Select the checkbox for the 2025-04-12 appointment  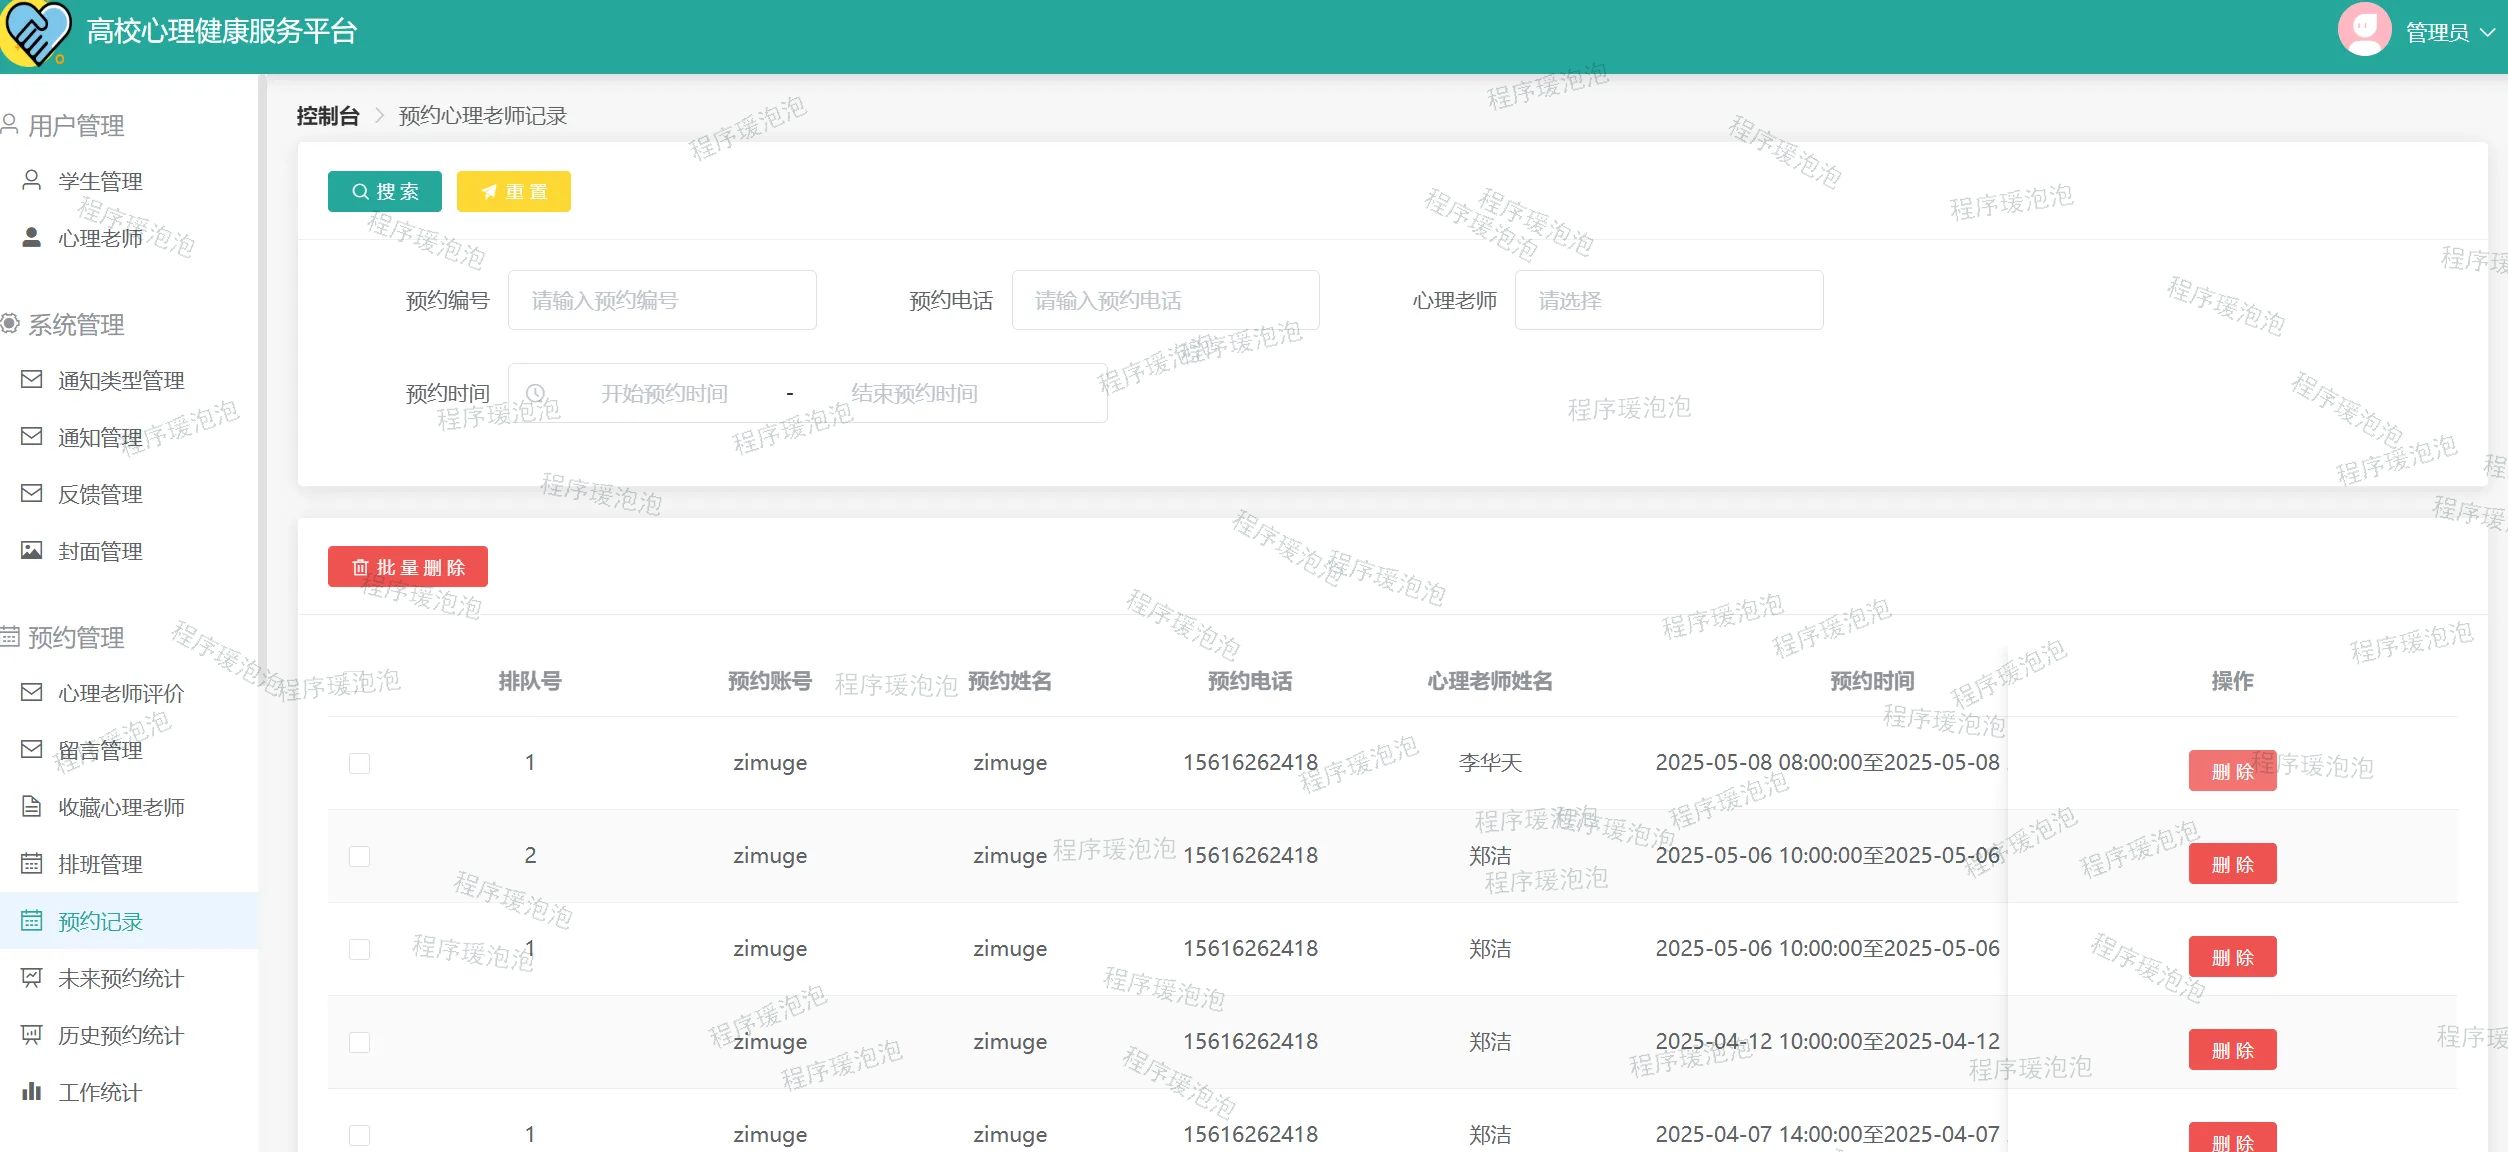coord(360,1042)
